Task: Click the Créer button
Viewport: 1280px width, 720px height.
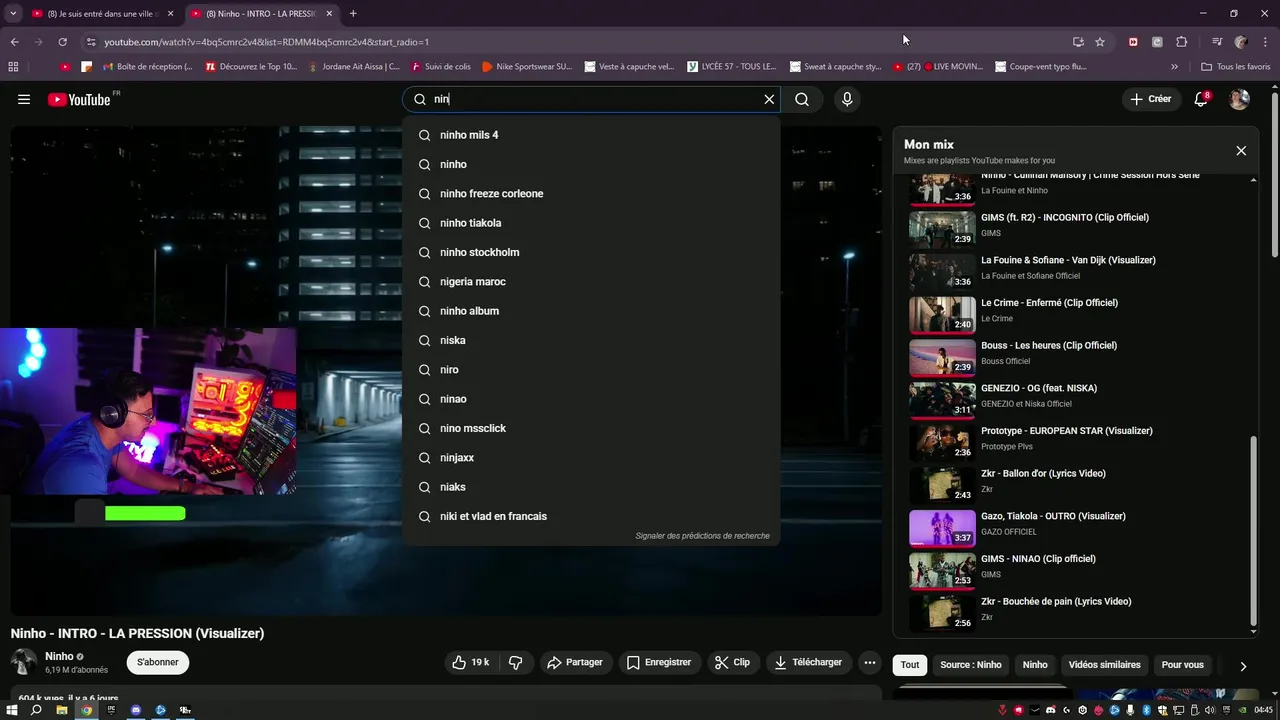Action: [1150, 99]
